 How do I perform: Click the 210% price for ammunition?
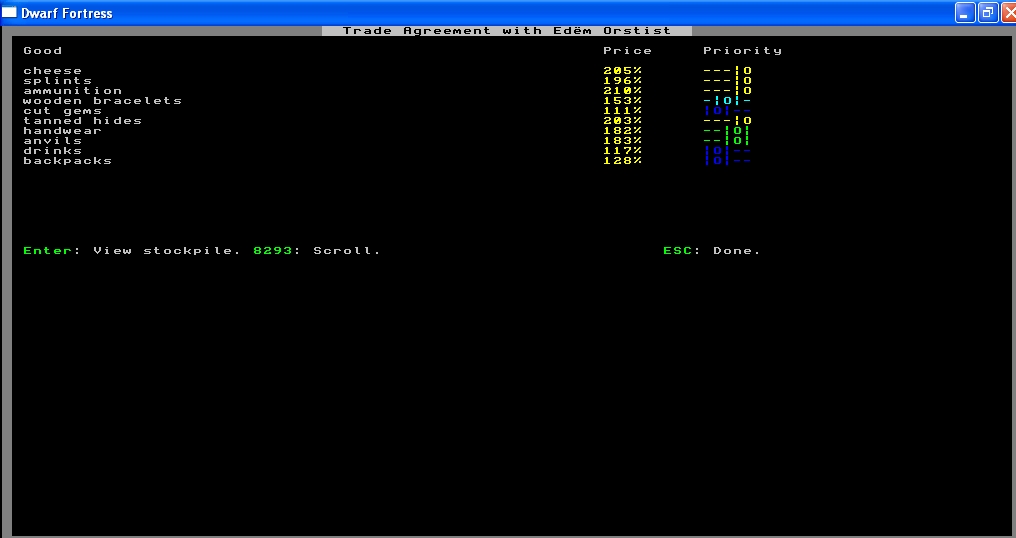point(622,91)
